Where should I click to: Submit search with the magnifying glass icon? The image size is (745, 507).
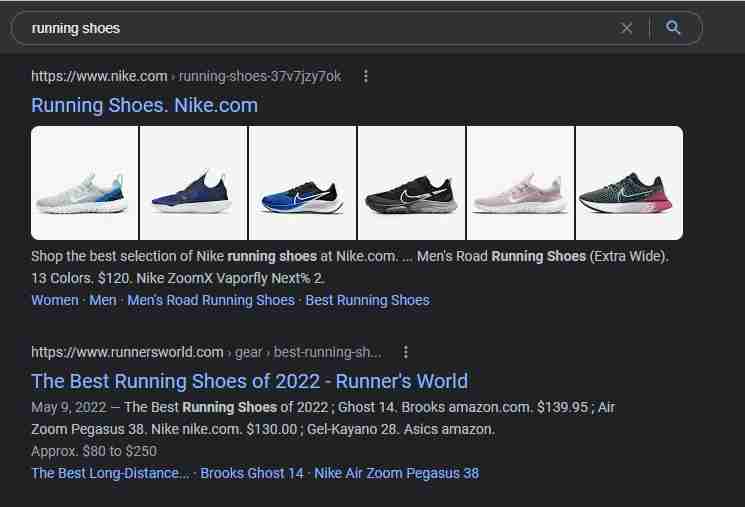point(673,28)
